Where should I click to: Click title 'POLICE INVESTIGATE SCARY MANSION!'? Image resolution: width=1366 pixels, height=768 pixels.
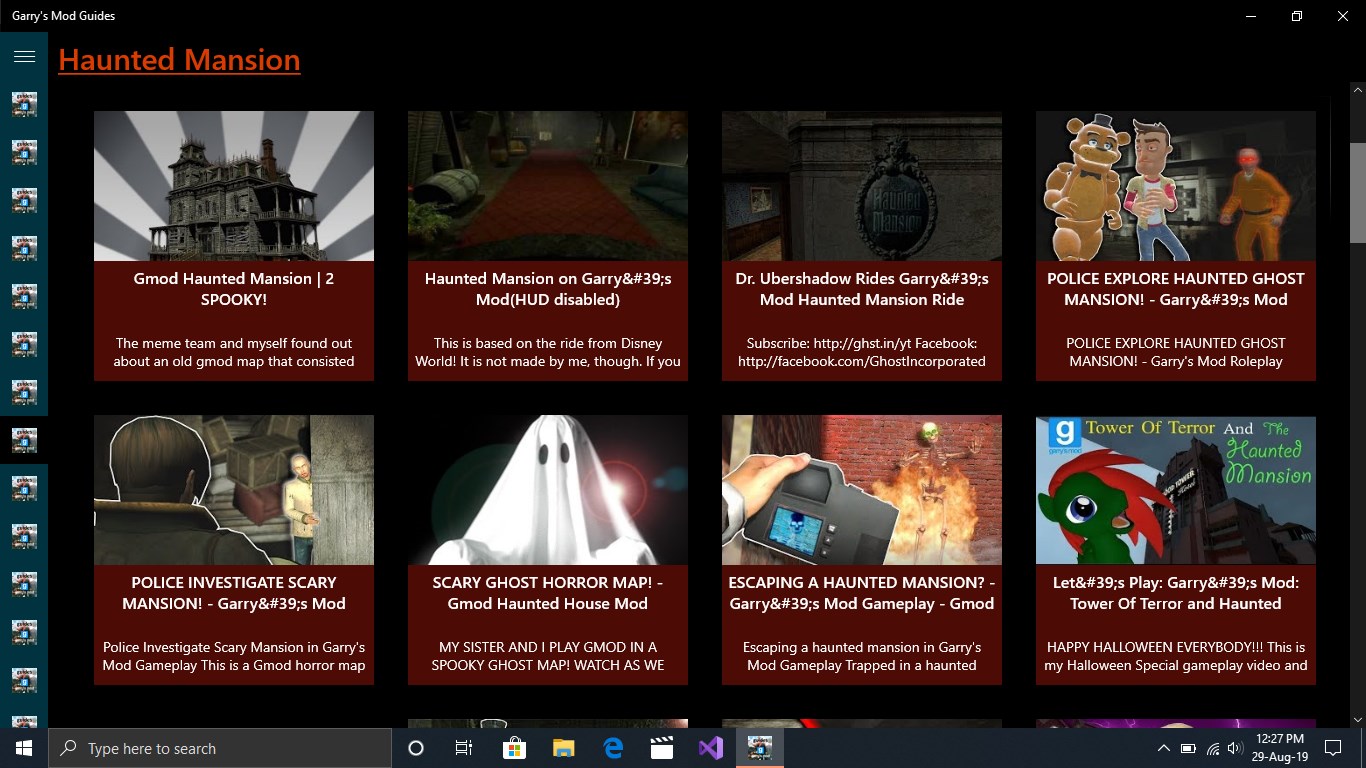tap(234, 593)
